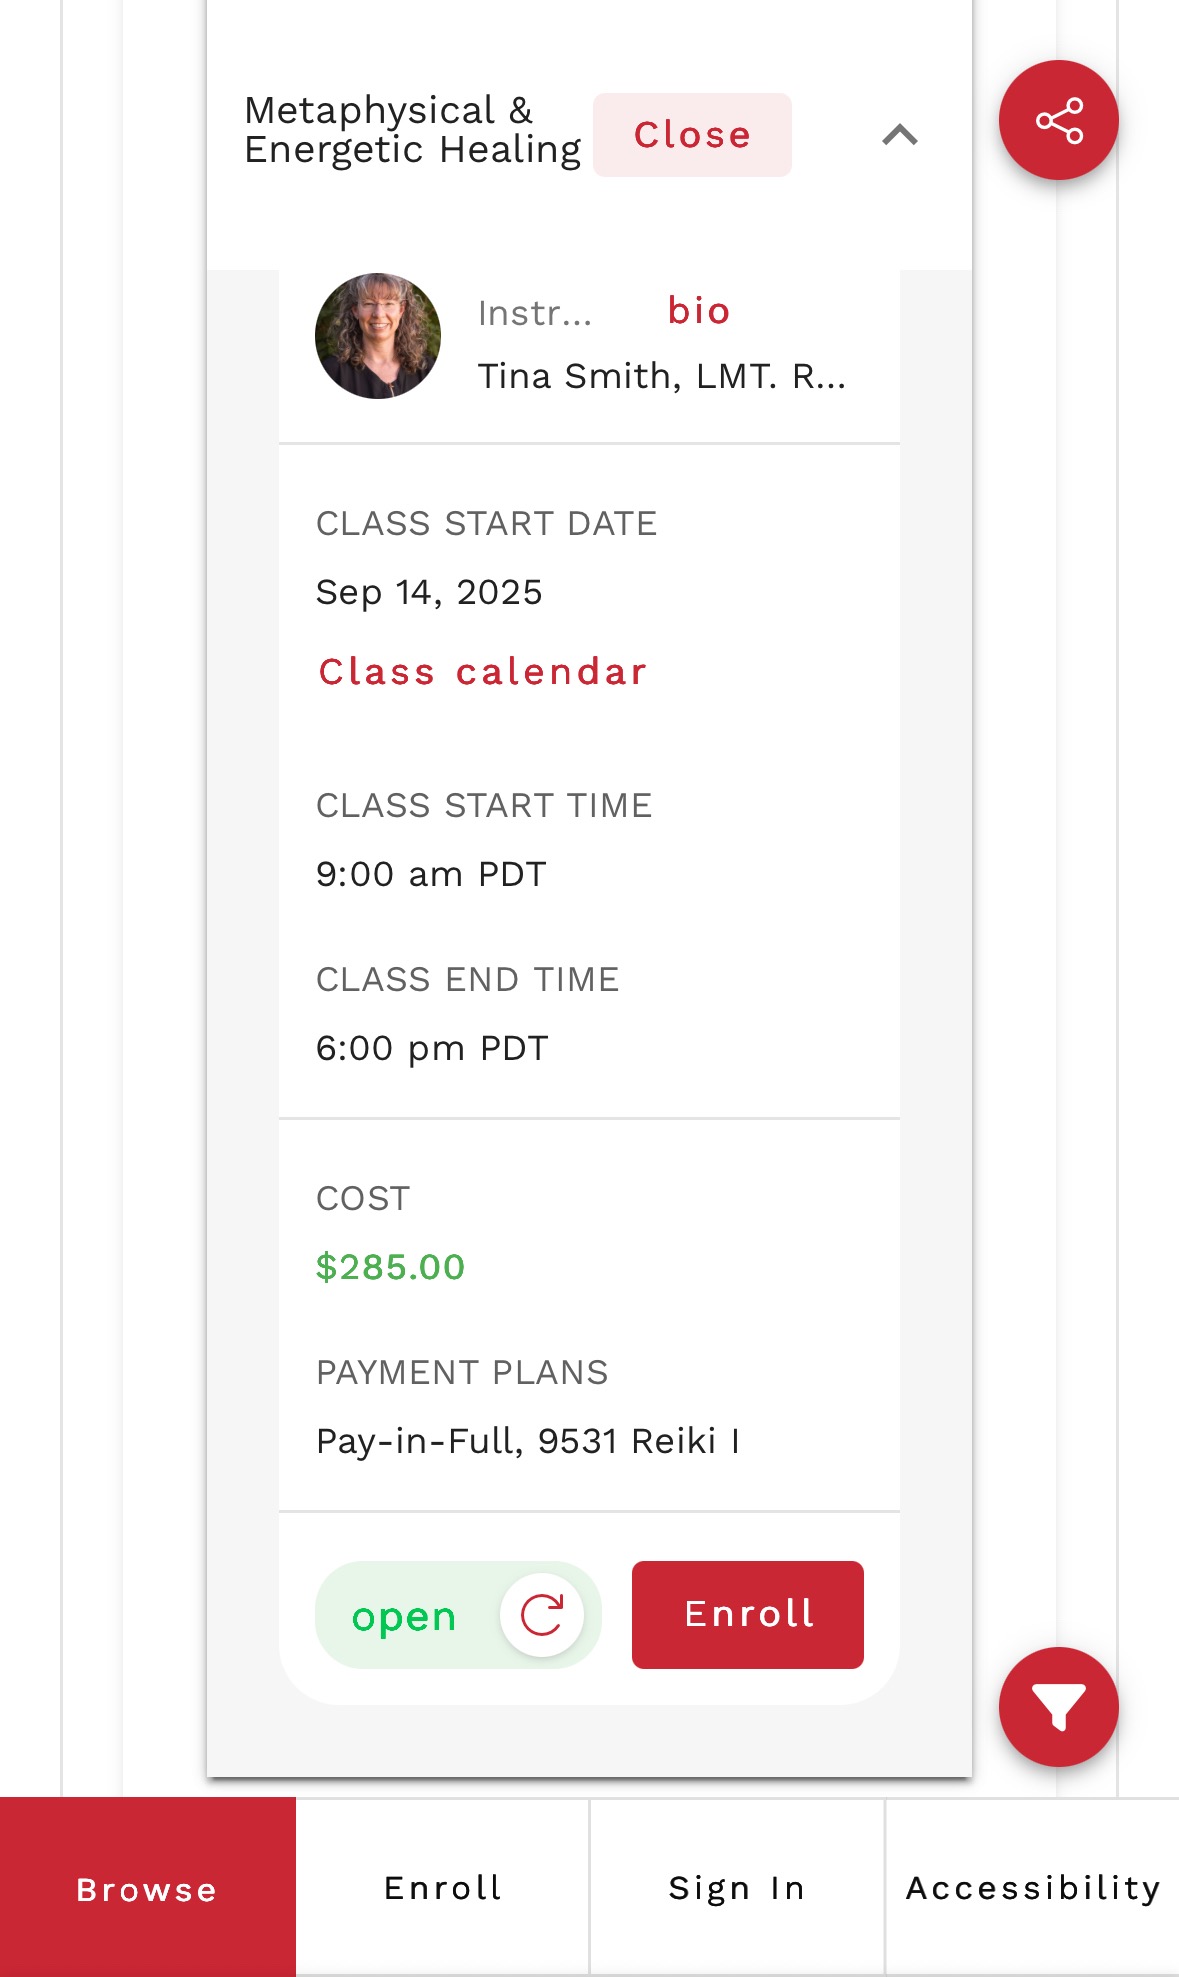The image size is (1179, 1977).
Task: Click the Close button beside the class title
Action: (692, 135)
